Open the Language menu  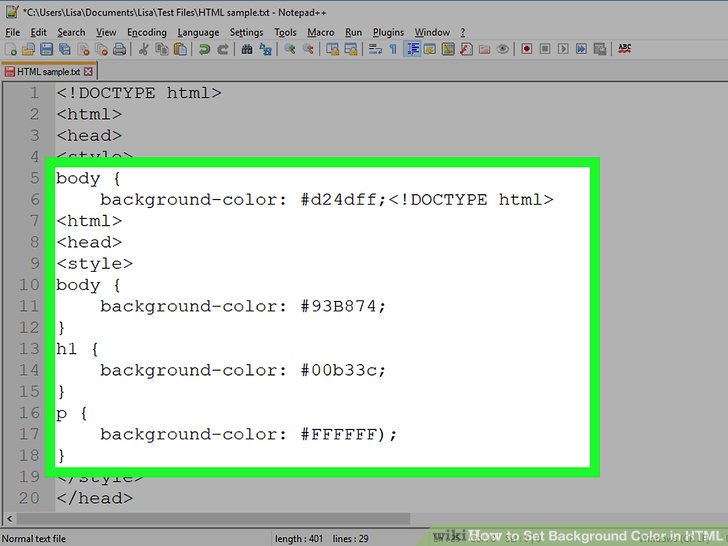(x=198, y=32)
